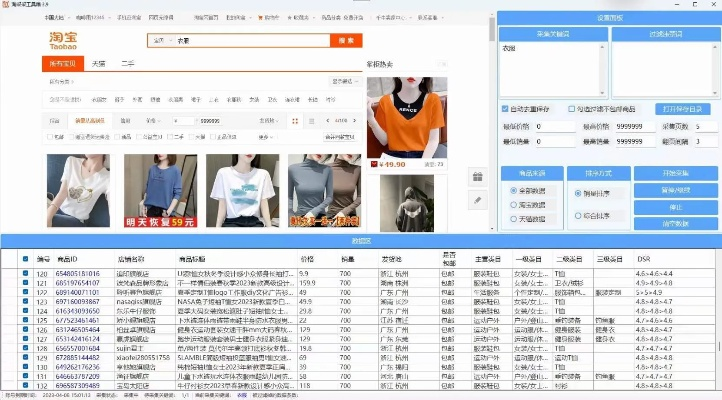Toggle the select-all checkbox in the table header
The width and height of the screenshot is (722, 400).
point(25,259)
